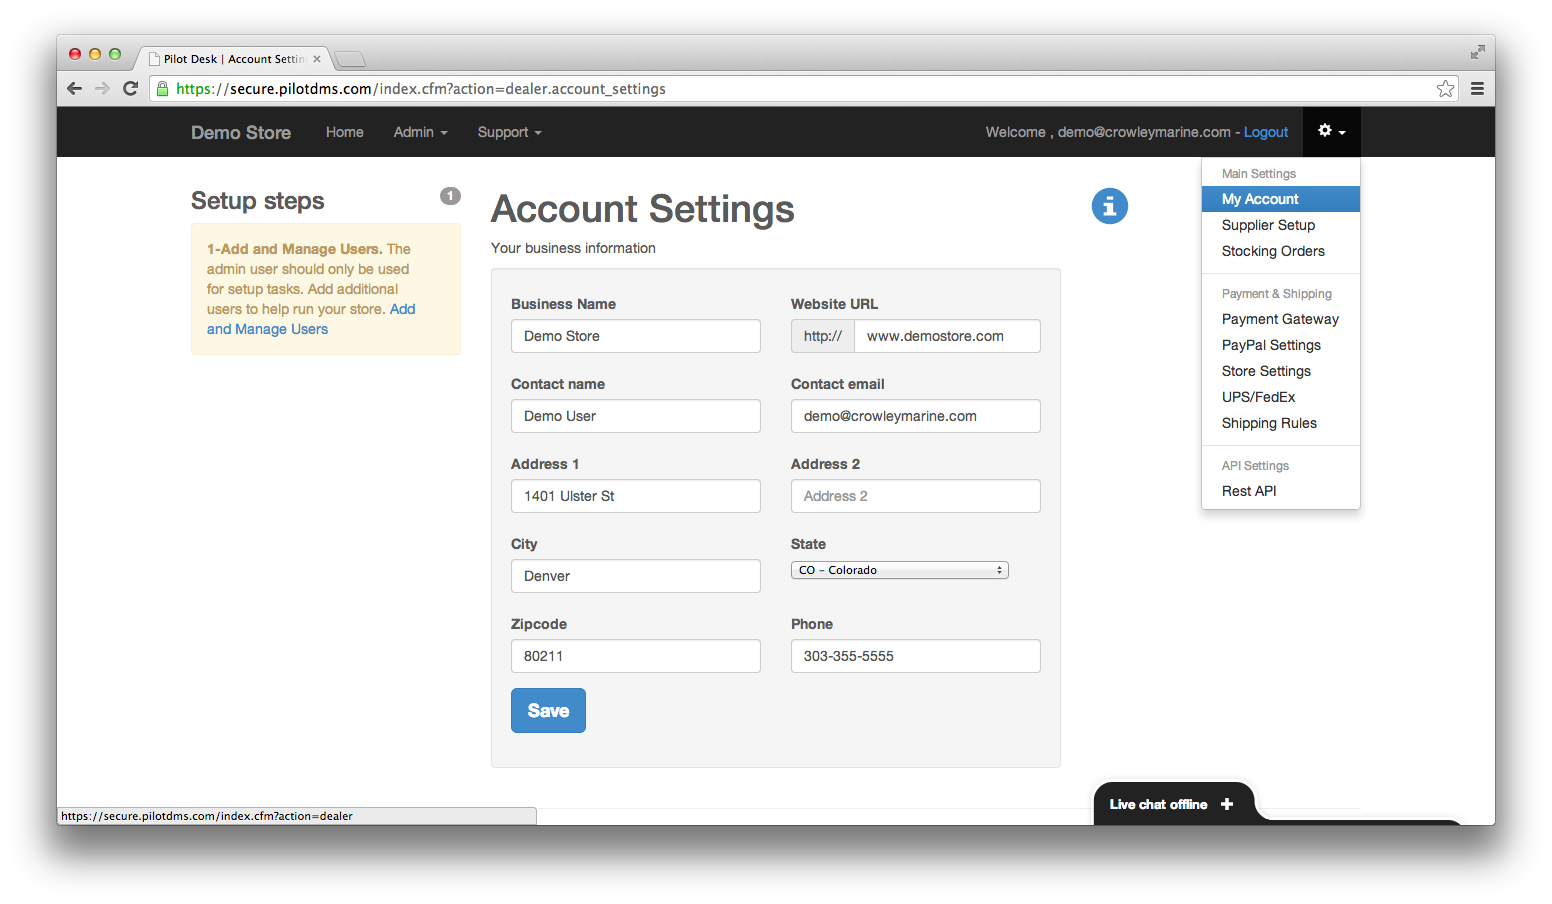Open the info tooltip beside Account Settings
1552x904 pixels.
[1109, 206]
